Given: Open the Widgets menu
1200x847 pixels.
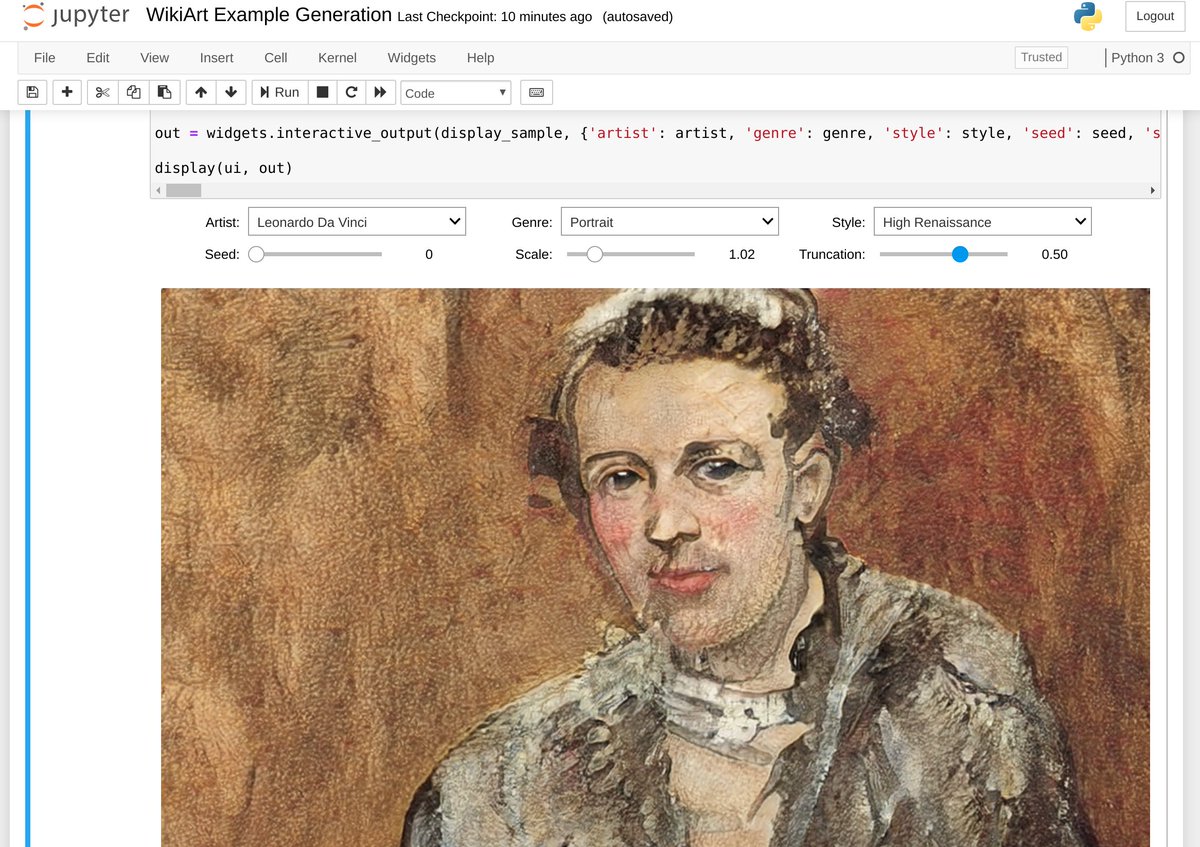Looking at the screenshot, I should pos(412,58).
